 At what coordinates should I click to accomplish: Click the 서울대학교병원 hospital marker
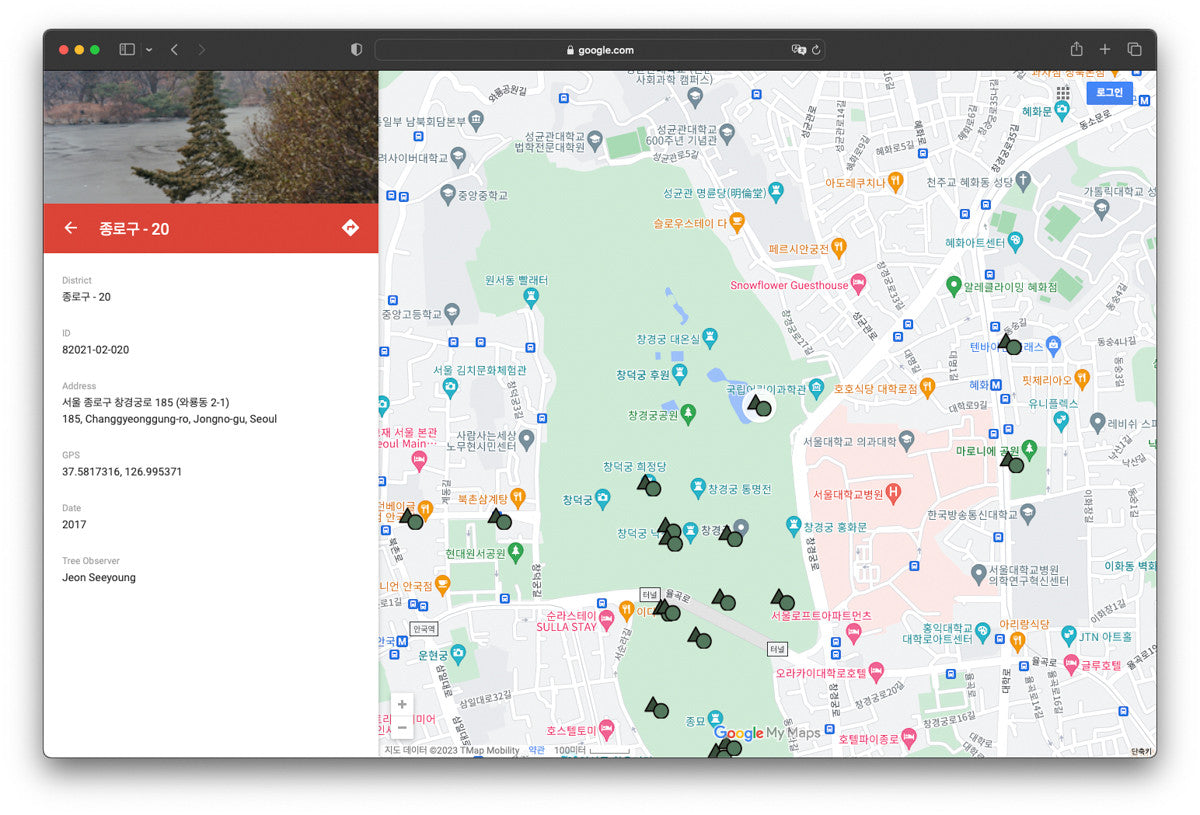pos(894,493)
